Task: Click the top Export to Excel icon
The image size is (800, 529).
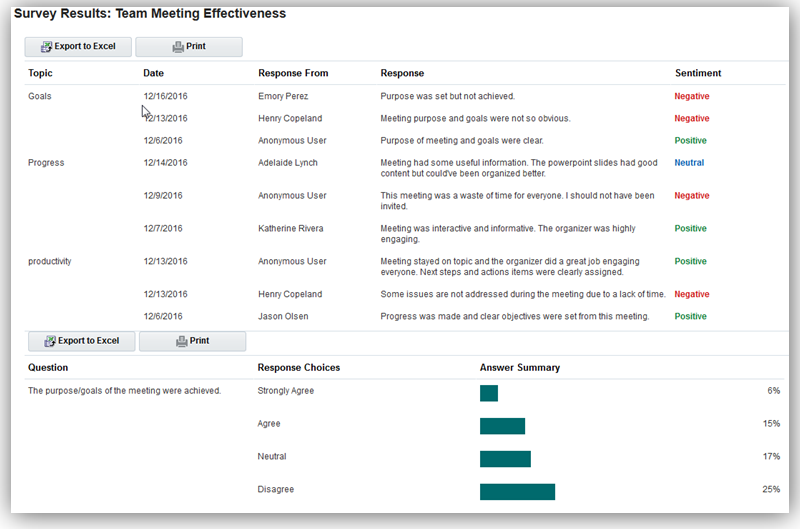Action: (x=46, y=47)
